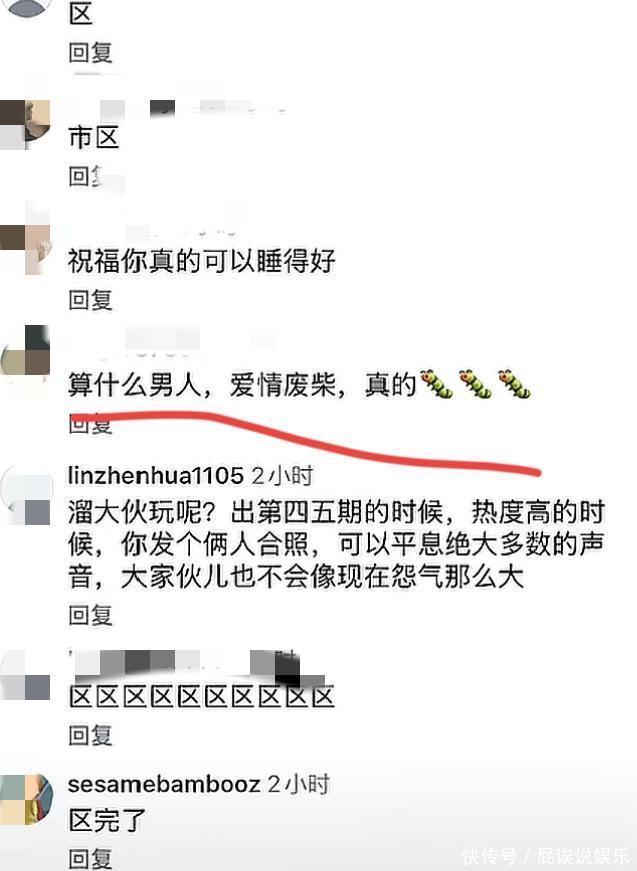The width and height of the screenshot is (637, 871).
Task: Click the first caterpillar emoji
Action: pyautogui.click(x=437, y=383)
